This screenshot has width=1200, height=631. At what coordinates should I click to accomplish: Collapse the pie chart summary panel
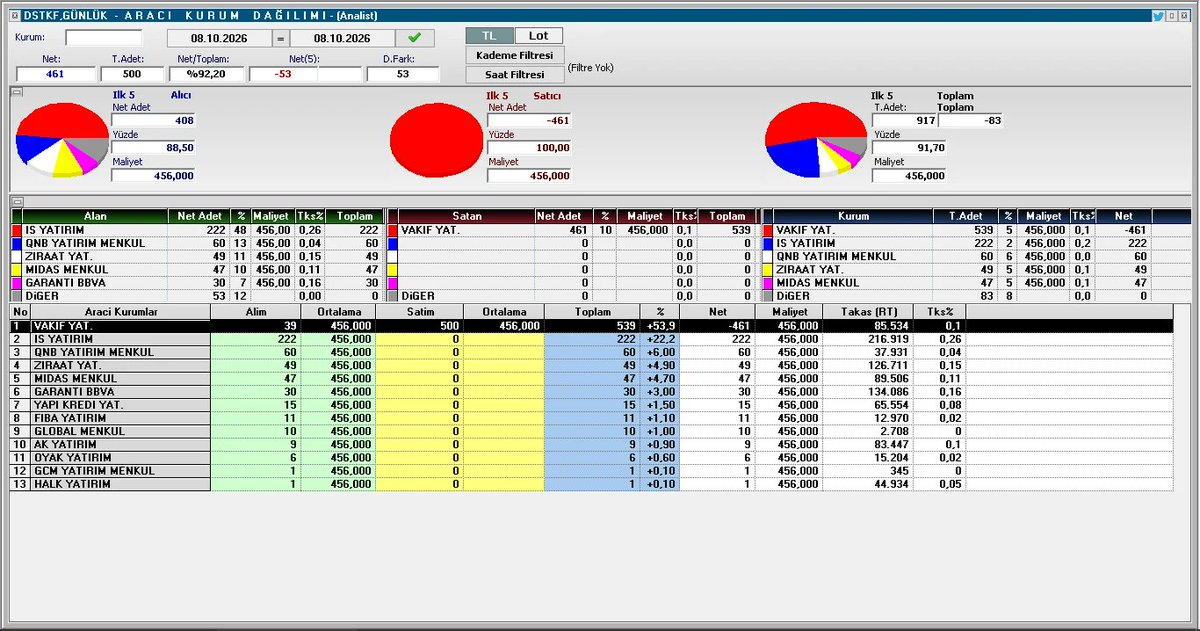[16, 92]
